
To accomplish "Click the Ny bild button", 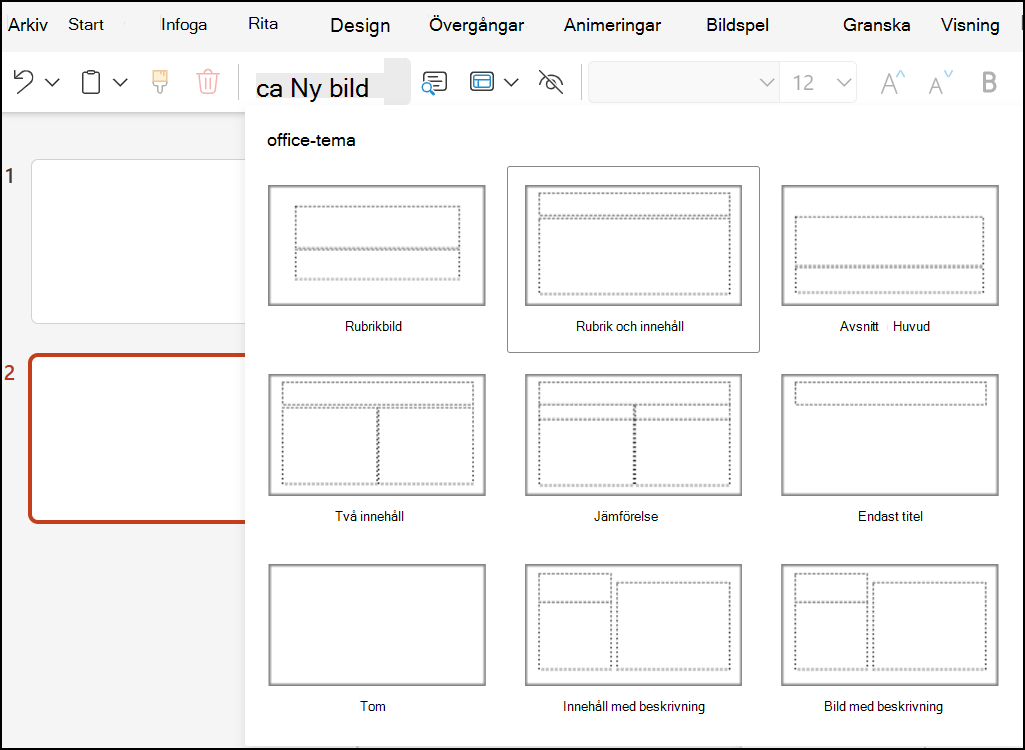I will 332,82.
